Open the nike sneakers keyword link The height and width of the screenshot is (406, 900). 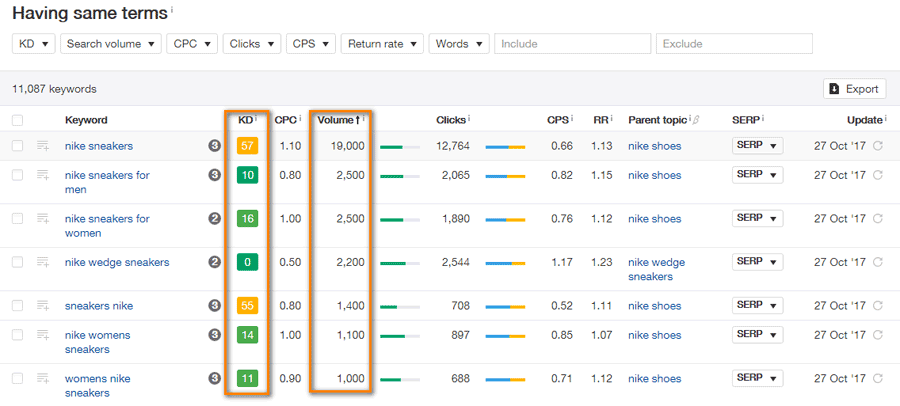(99, 146)
